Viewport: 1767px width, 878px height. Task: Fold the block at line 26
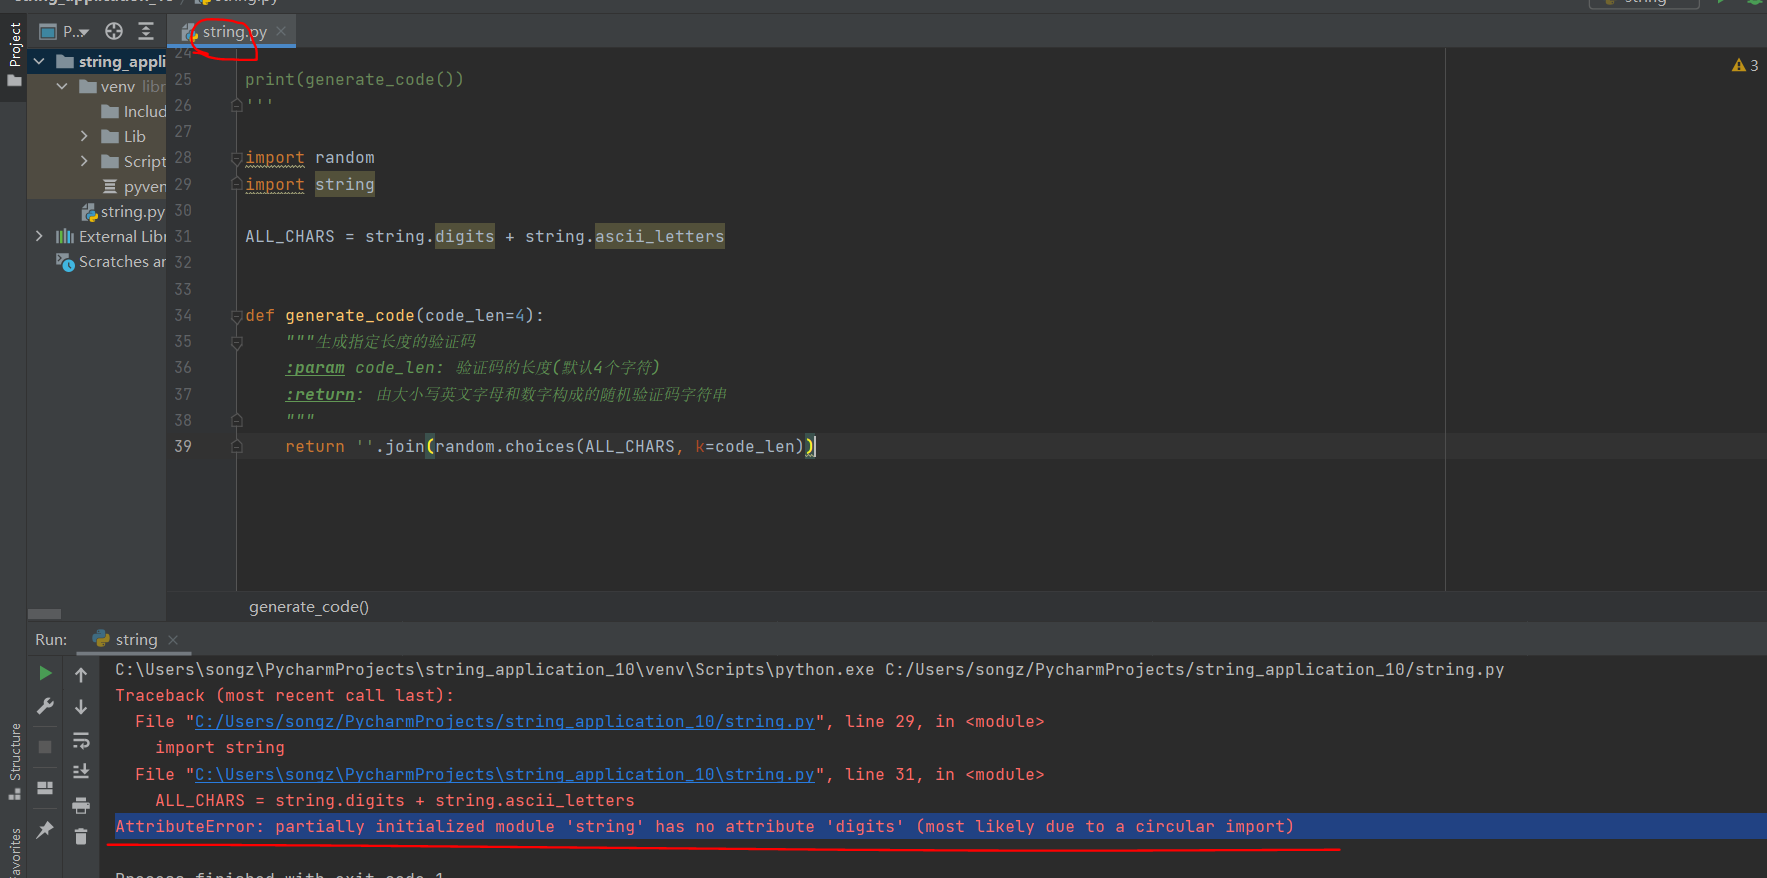[237, 105]
